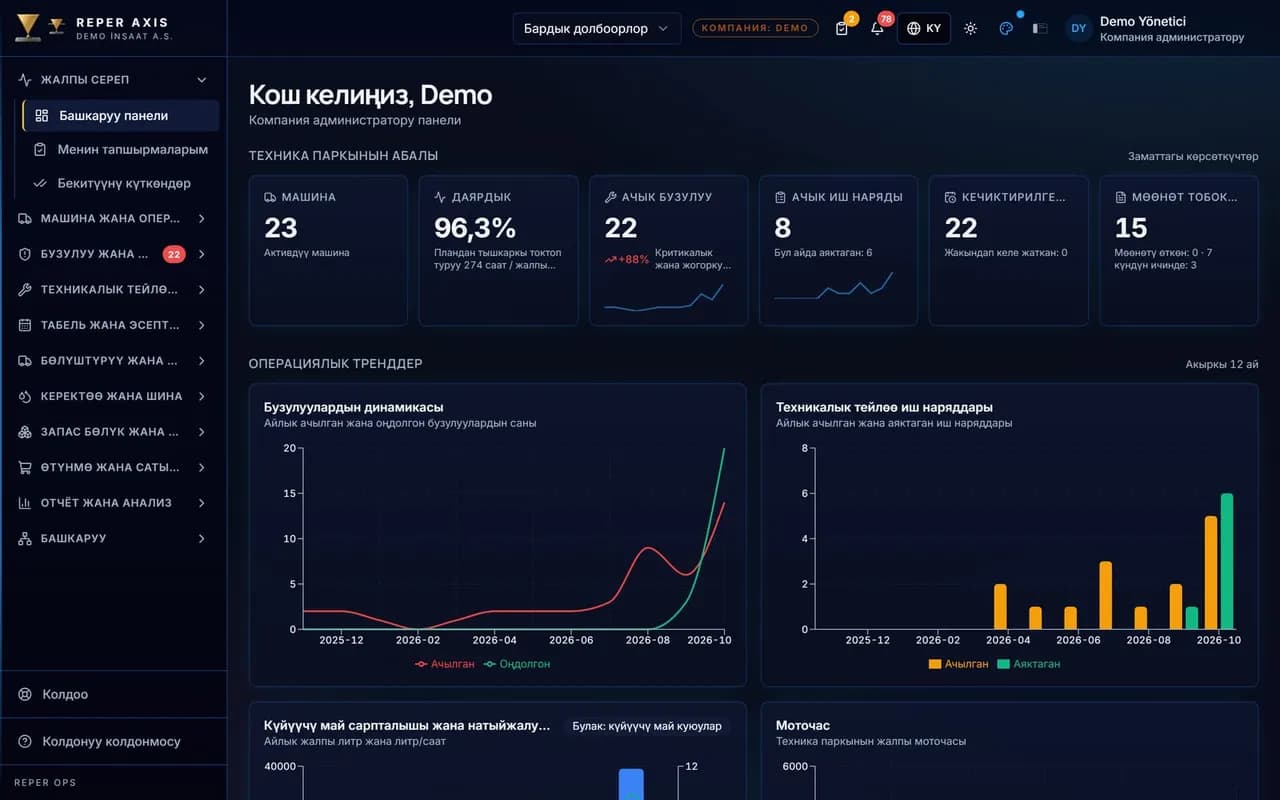
Task: Click the КОМПАНИЯ: DEMO badge
Action: pyautogui.click(x=755, y=28)
